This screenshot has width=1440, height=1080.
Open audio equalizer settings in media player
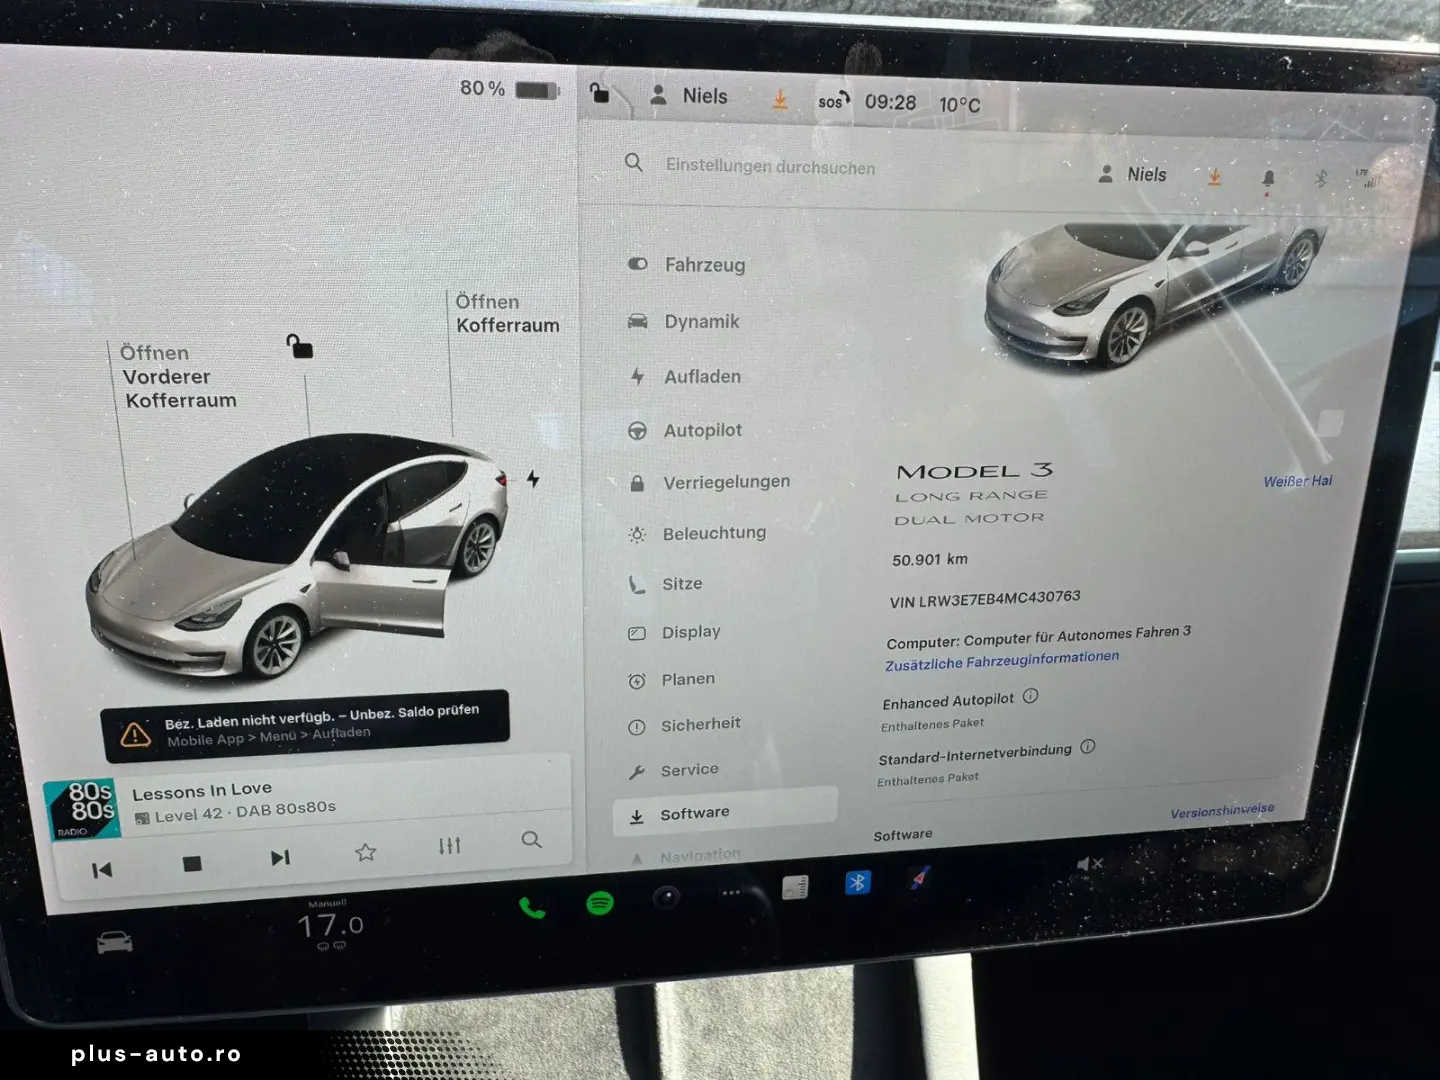click(450, 847)
